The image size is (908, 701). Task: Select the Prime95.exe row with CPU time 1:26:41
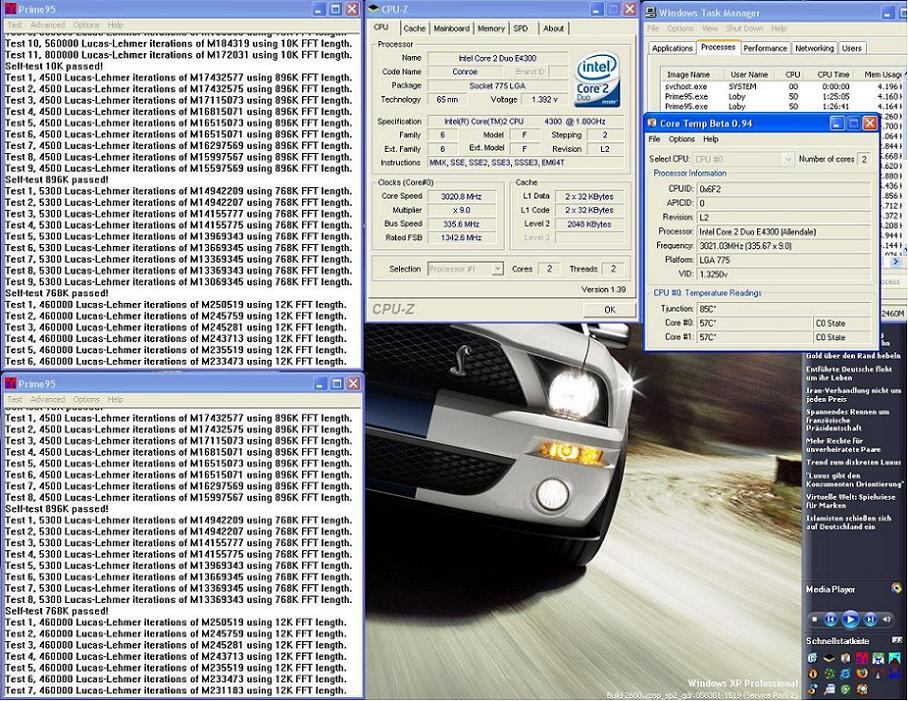click(x=782, y=107)
